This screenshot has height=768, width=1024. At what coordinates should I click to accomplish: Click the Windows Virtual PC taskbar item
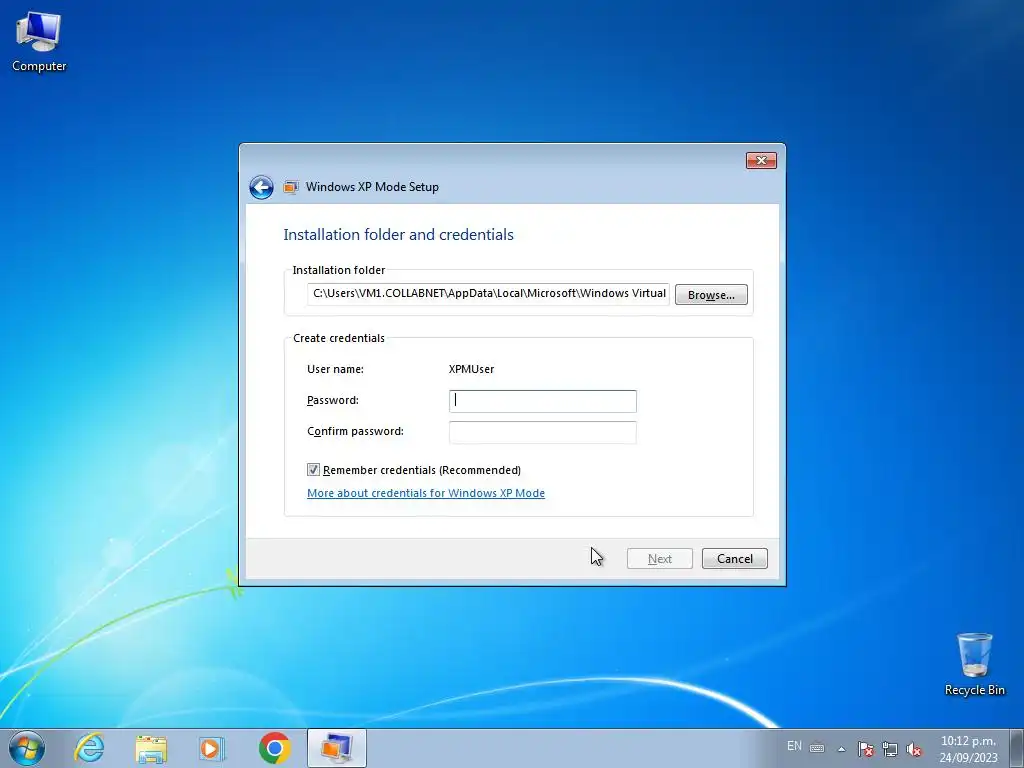pyautogui.click(x=336, y=748)
